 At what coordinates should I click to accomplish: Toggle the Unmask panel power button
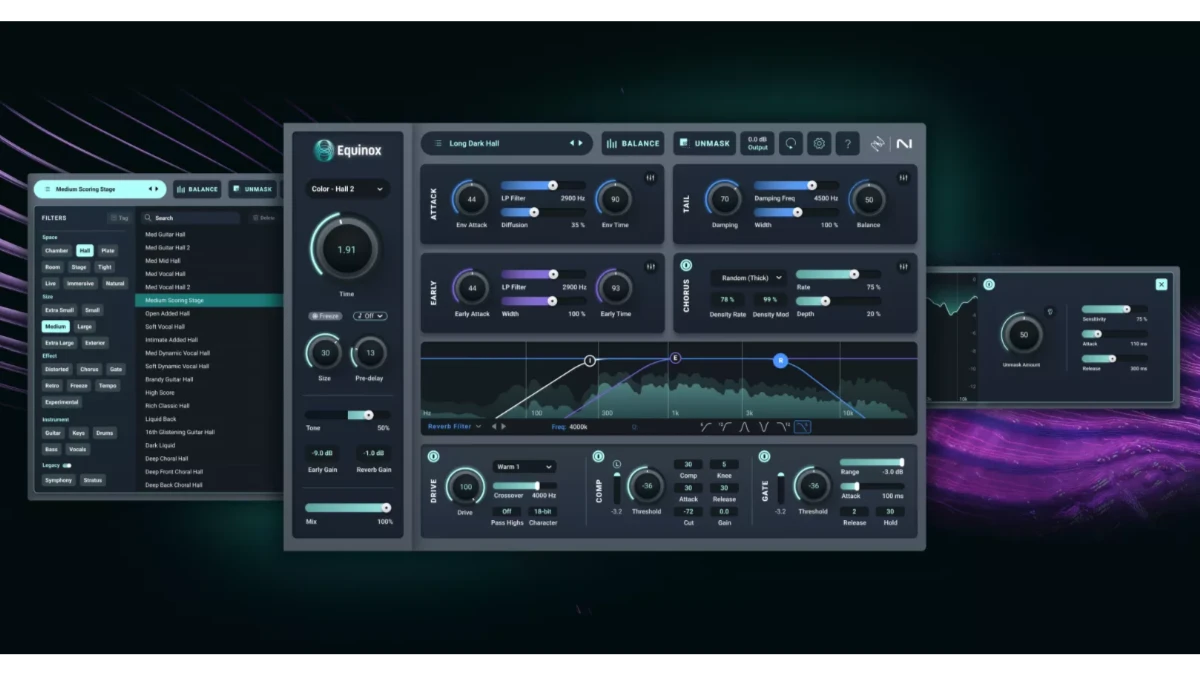pos(989,285)
